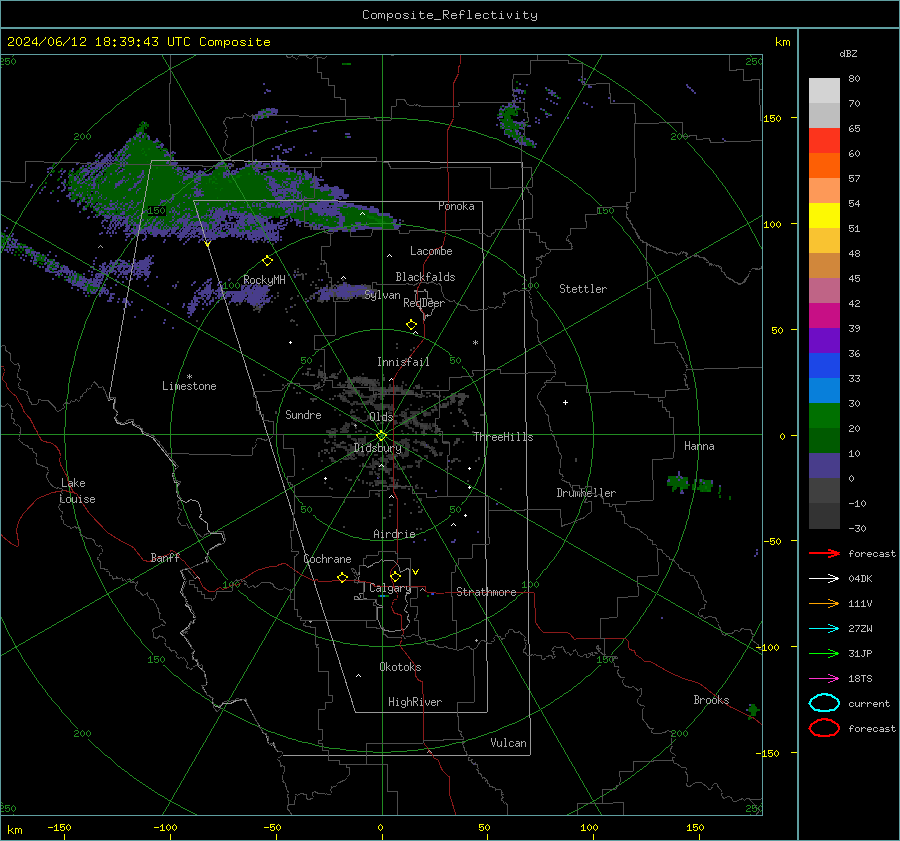
Task: Click the Sundre label on map
Action: point(303,414)
